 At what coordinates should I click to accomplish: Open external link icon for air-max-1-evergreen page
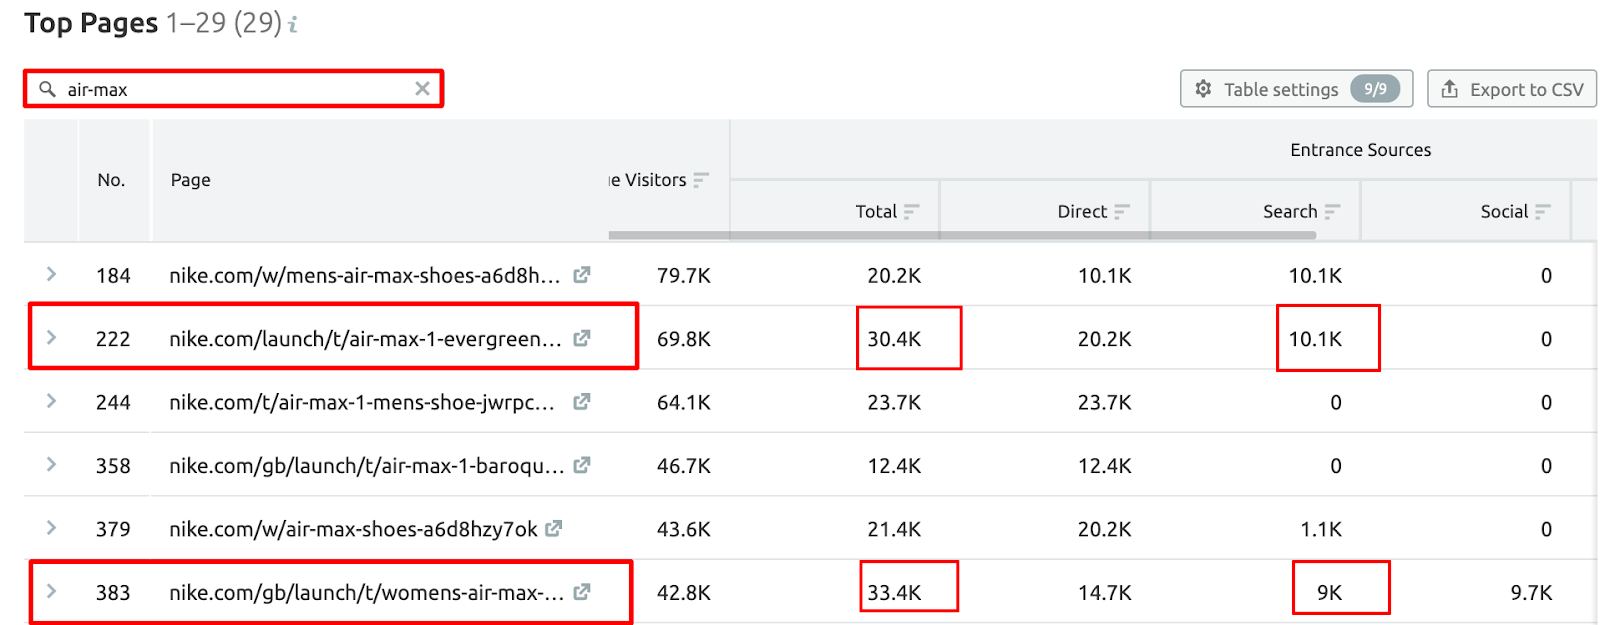click(x=581, y=339)
